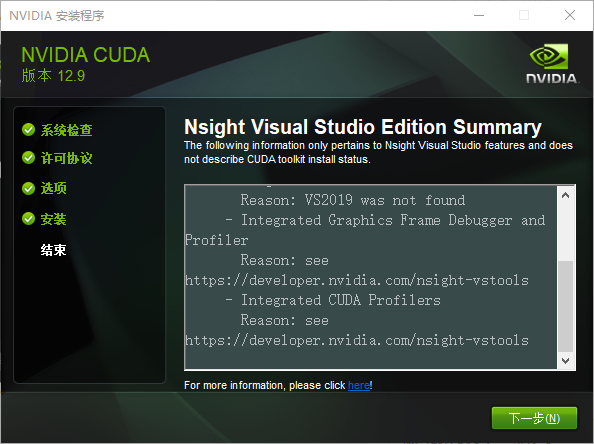Open the 'here' more information link
594x444 pixels.
click(x=359, y=385)
